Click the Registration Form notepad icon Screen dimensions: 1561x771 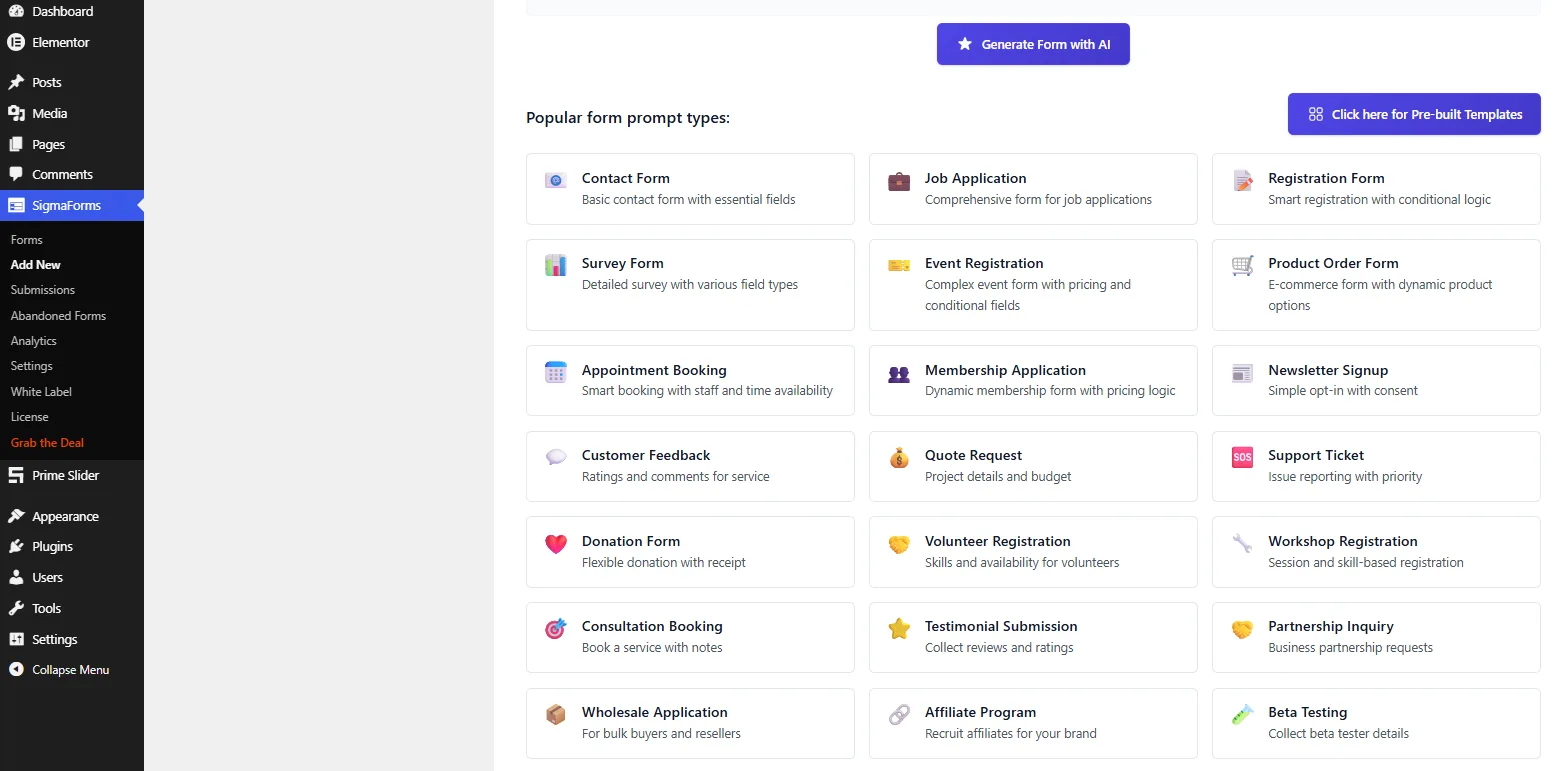[x=1242, y=180]
